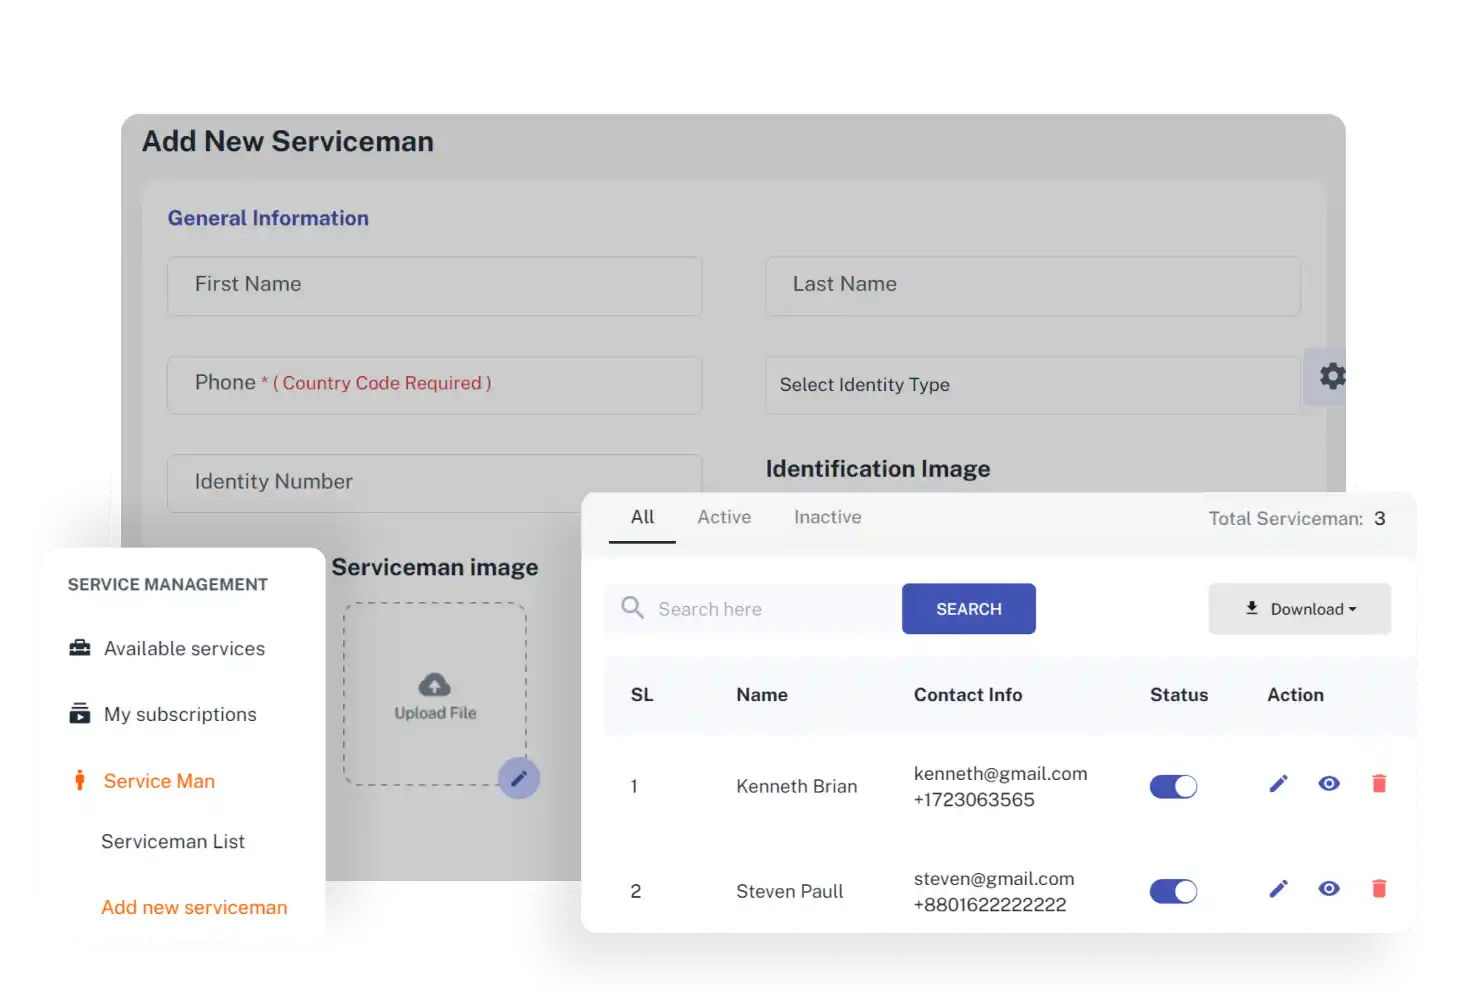Edit Kenneth Brian with pencil icon
The height and width of the screenshot is (992, 1468).
tap(1278, 784)
